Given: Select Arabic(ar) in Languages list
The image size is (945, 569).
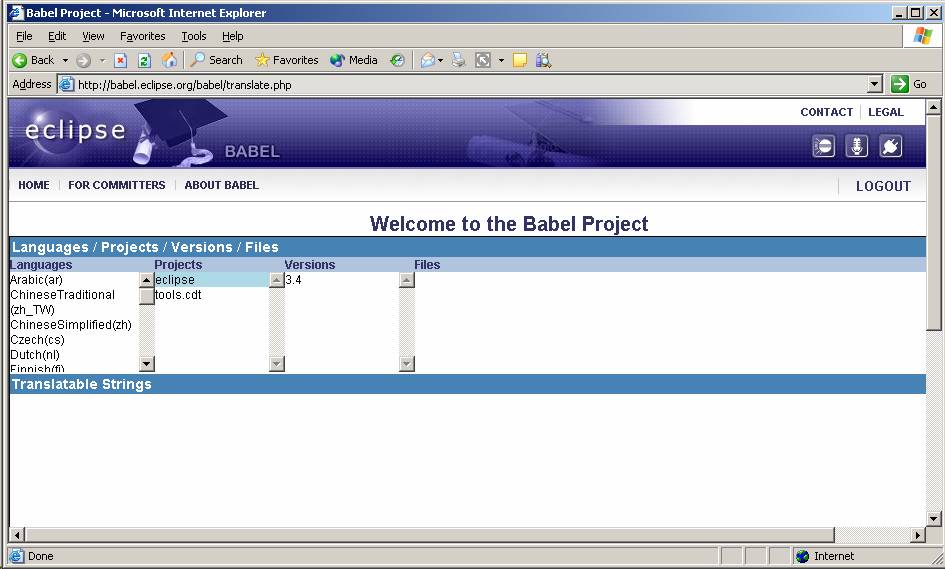Looking at the screenshot, I should 36,280.
